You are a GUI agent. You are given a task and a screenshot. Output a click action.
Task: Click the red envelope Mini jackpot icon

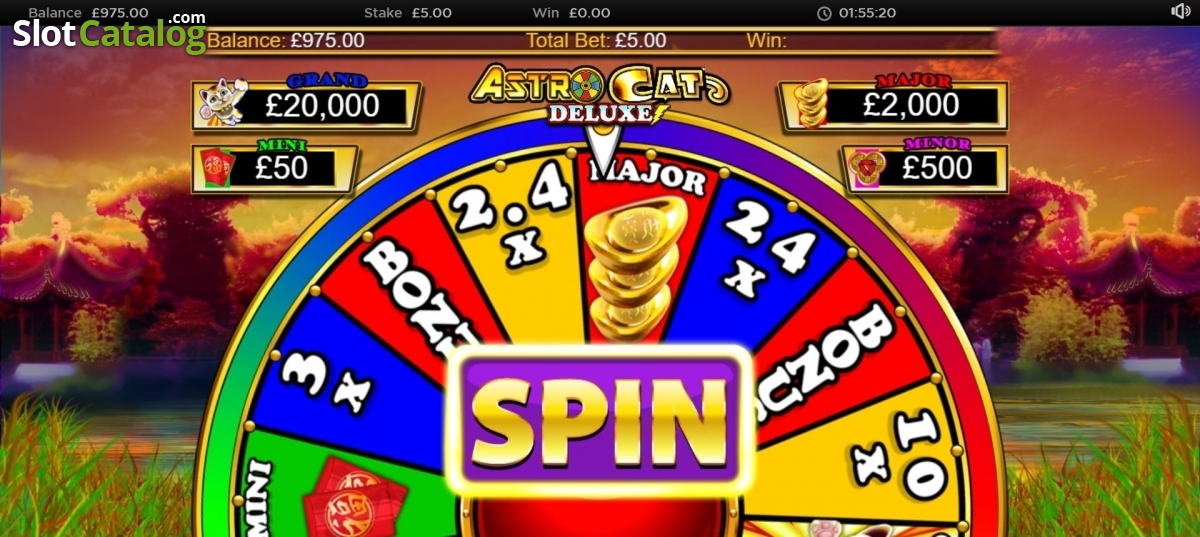217,168
